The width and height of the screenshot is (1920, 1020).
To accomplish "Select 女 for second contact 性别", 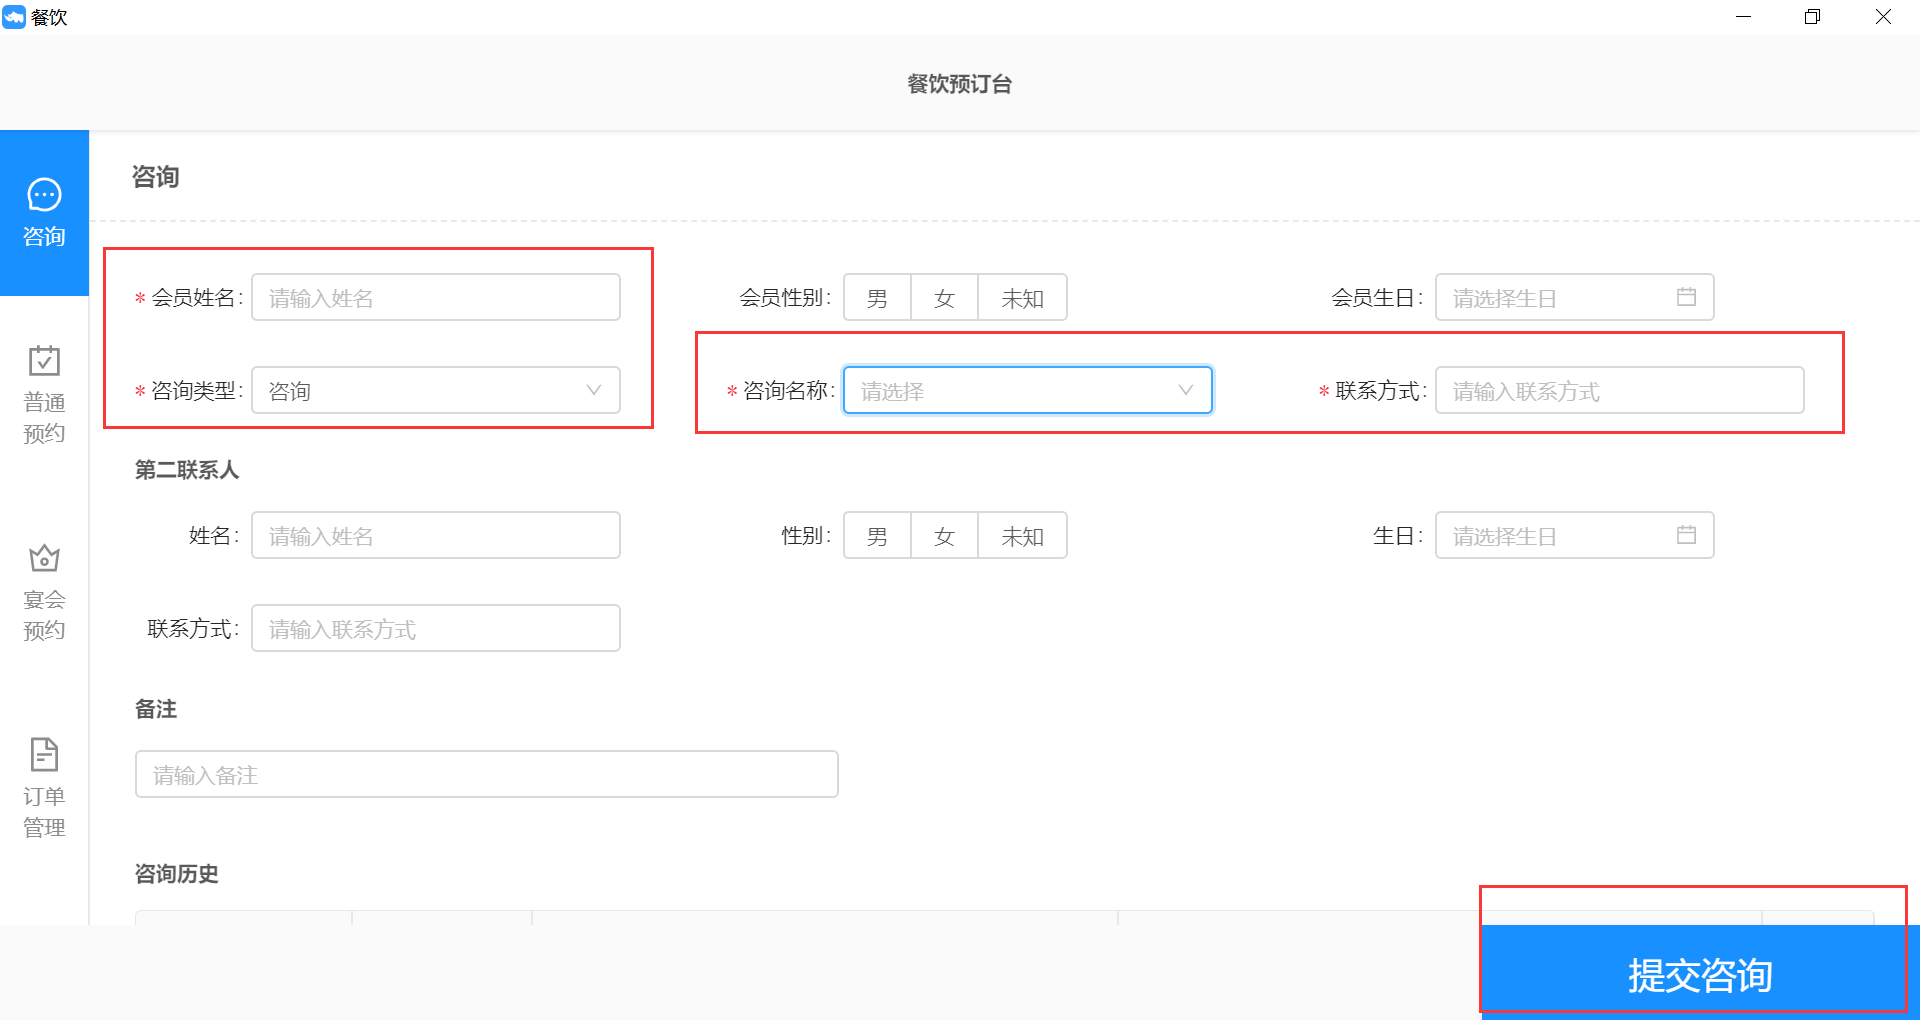I will click(944, 535).
